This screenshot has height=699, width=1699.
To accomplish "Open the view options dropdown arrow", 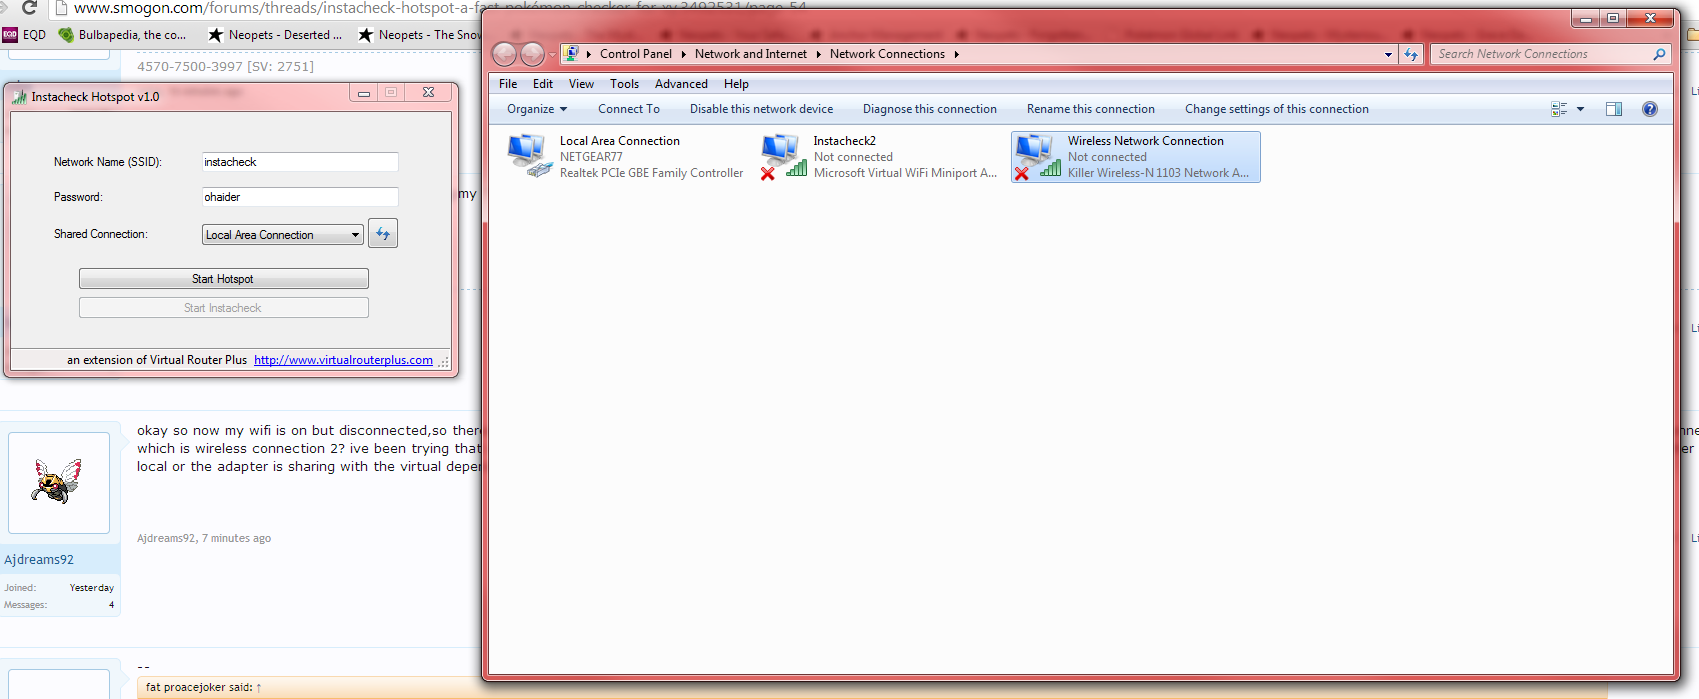I will [1580, 109].
